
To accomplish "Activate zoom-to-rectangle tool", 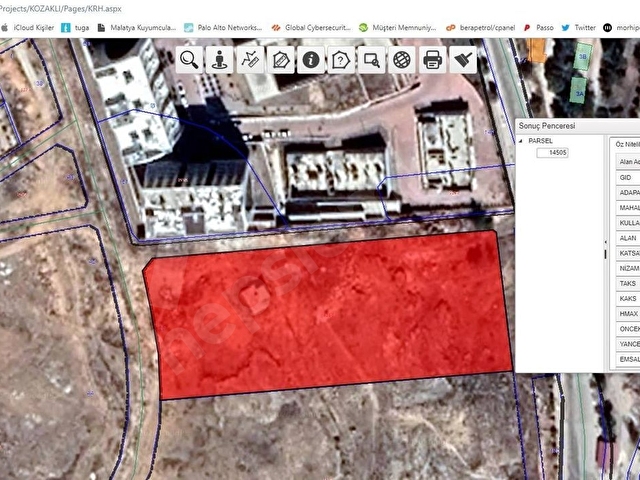I will [371, 60].
